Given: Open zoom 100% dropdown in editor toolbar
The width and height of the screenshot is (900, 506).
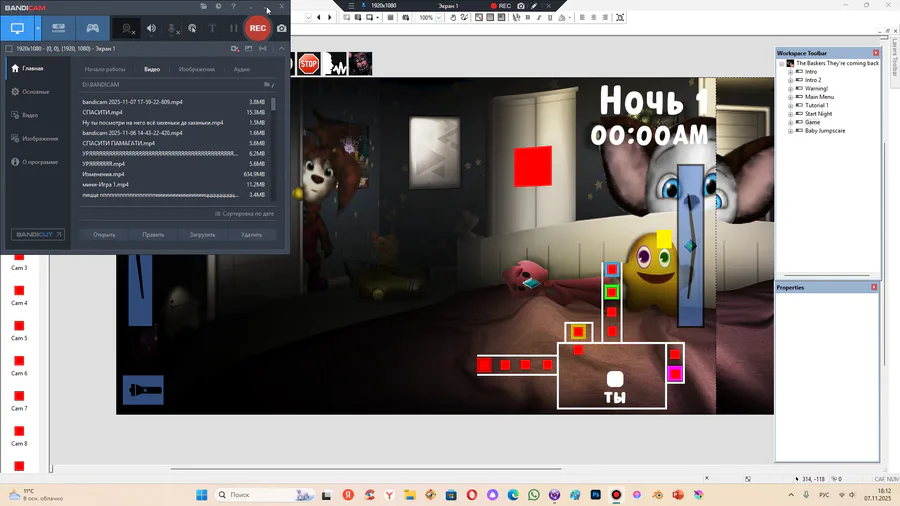Looking at the screenshot, I should coord(439,18).
